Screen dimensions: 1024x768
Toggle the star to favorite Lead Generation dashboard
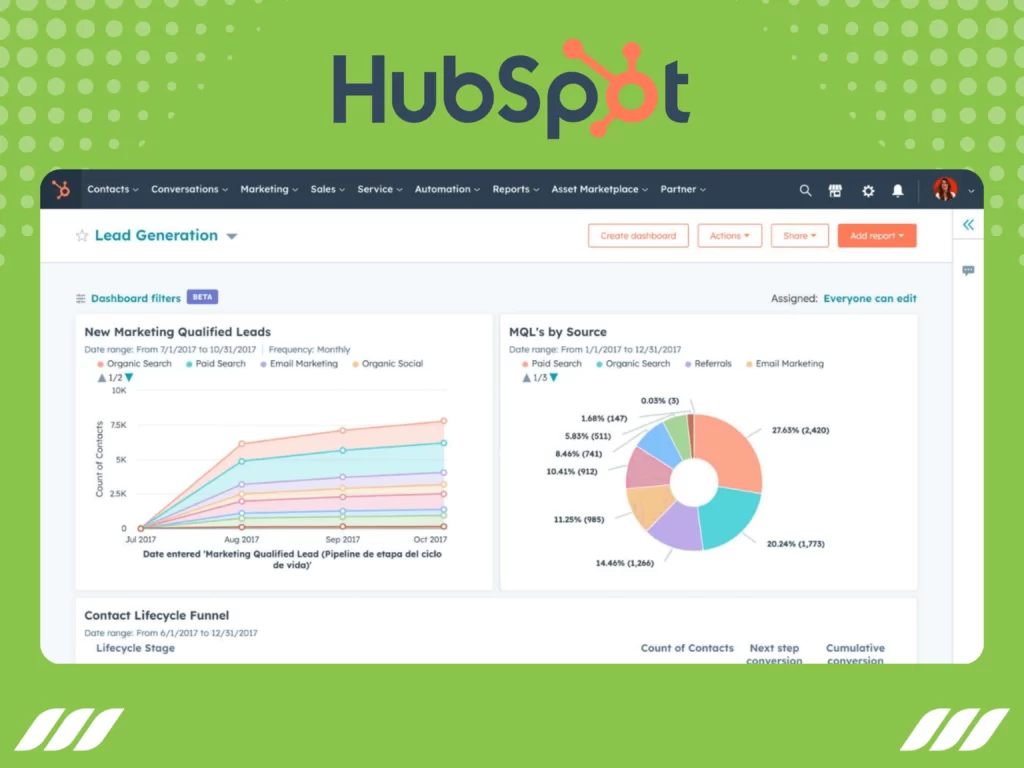click(81, 235)
